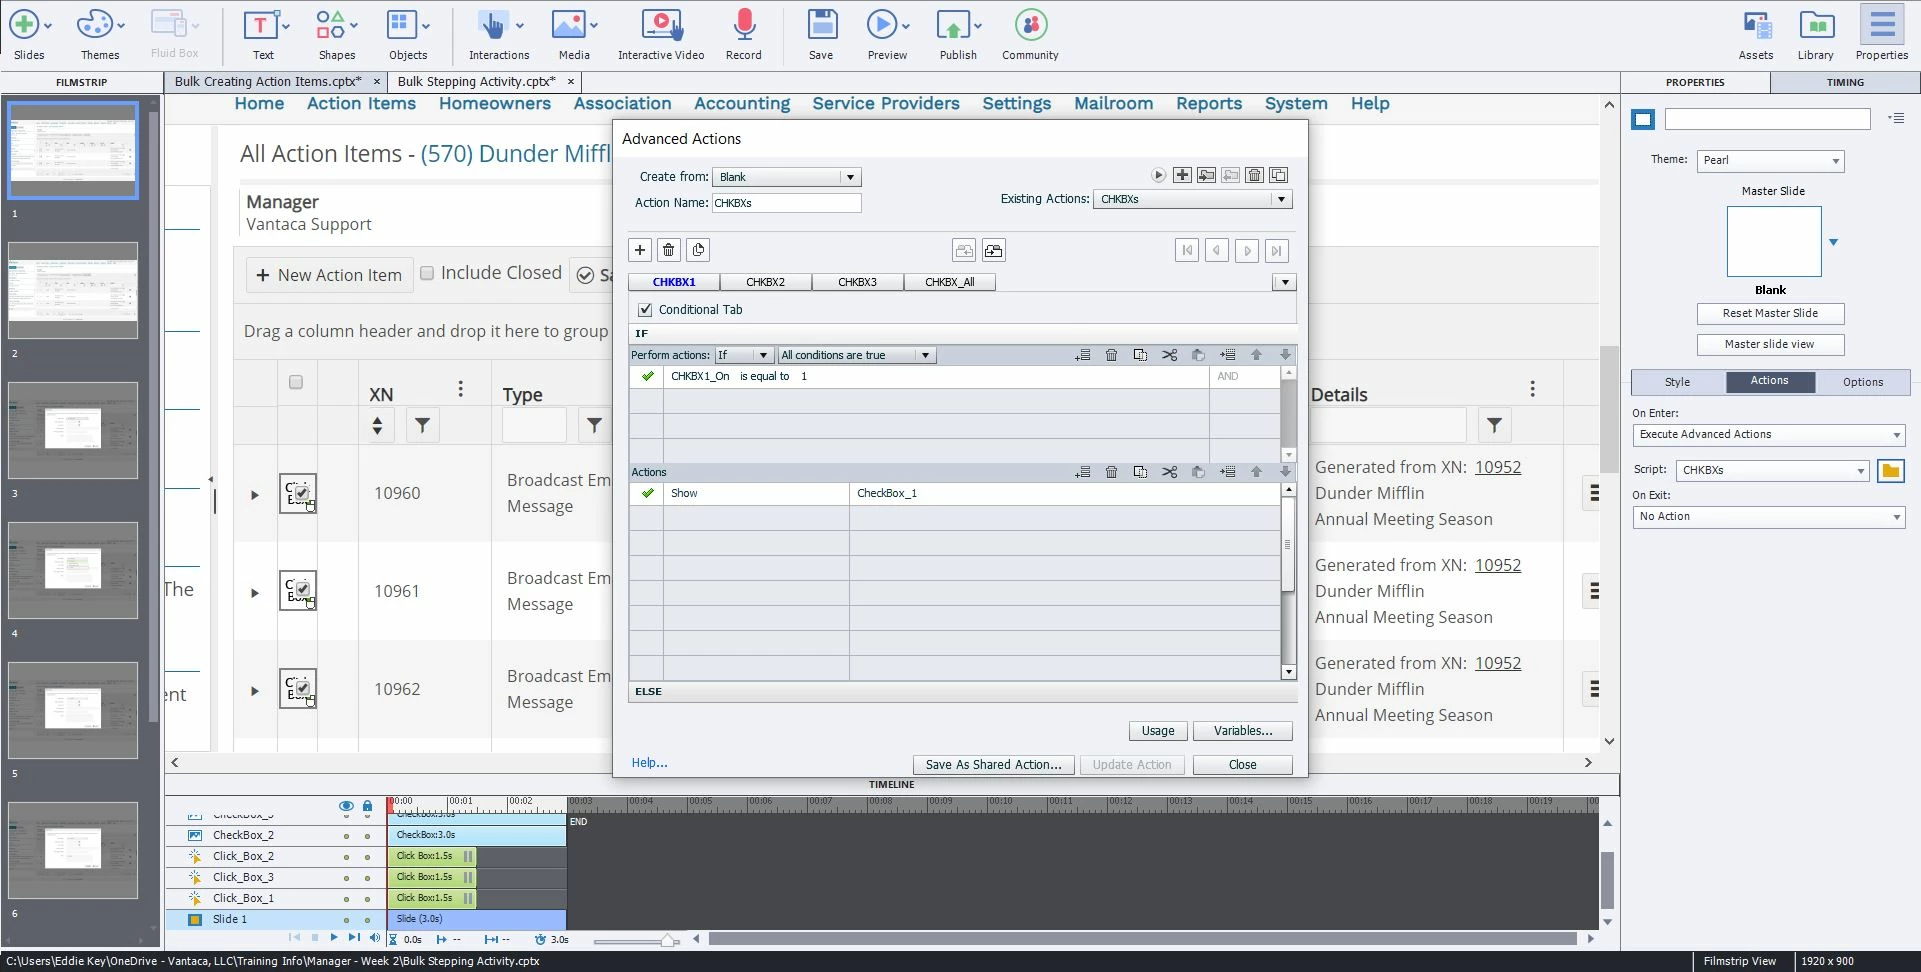Create a new action with the top plus icon

1182,175
